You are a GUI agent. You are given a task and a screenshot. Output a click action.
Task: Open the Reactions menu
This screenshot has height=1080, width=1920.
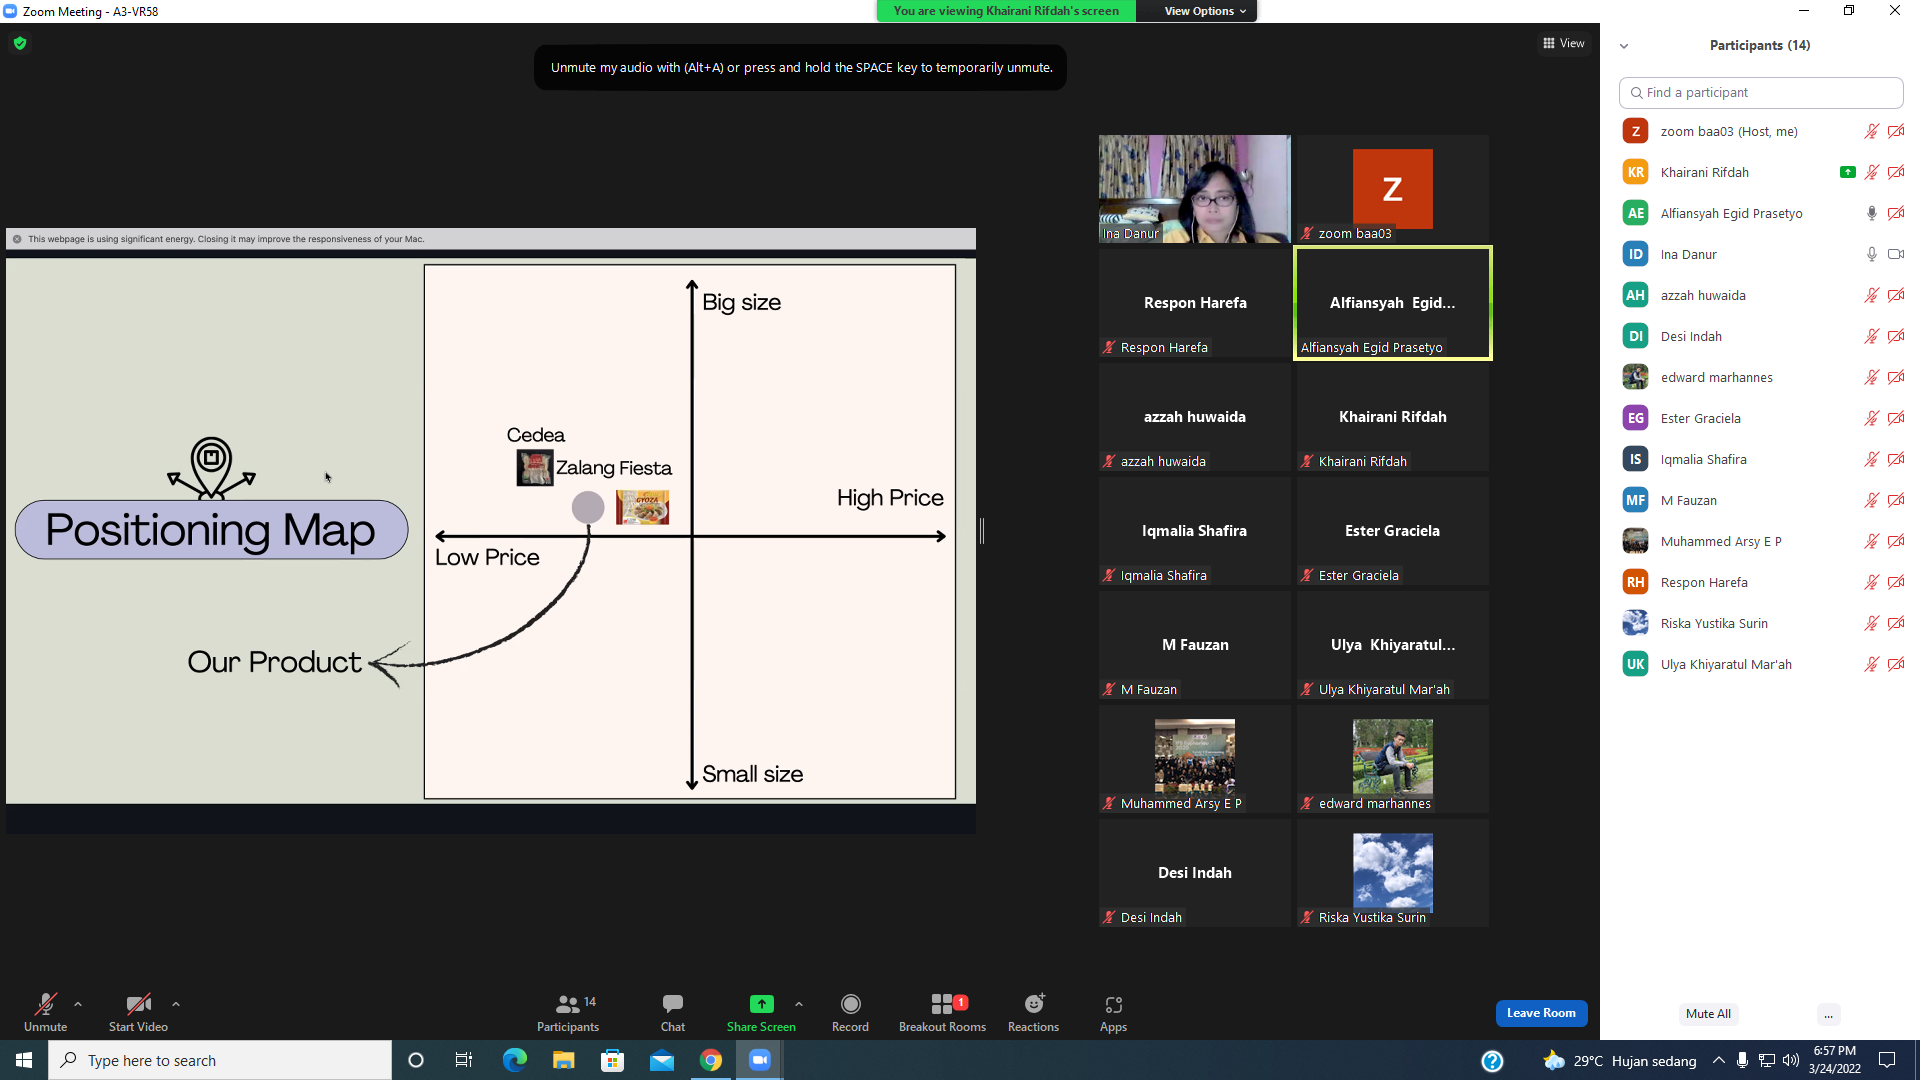coord(1033,1012)
